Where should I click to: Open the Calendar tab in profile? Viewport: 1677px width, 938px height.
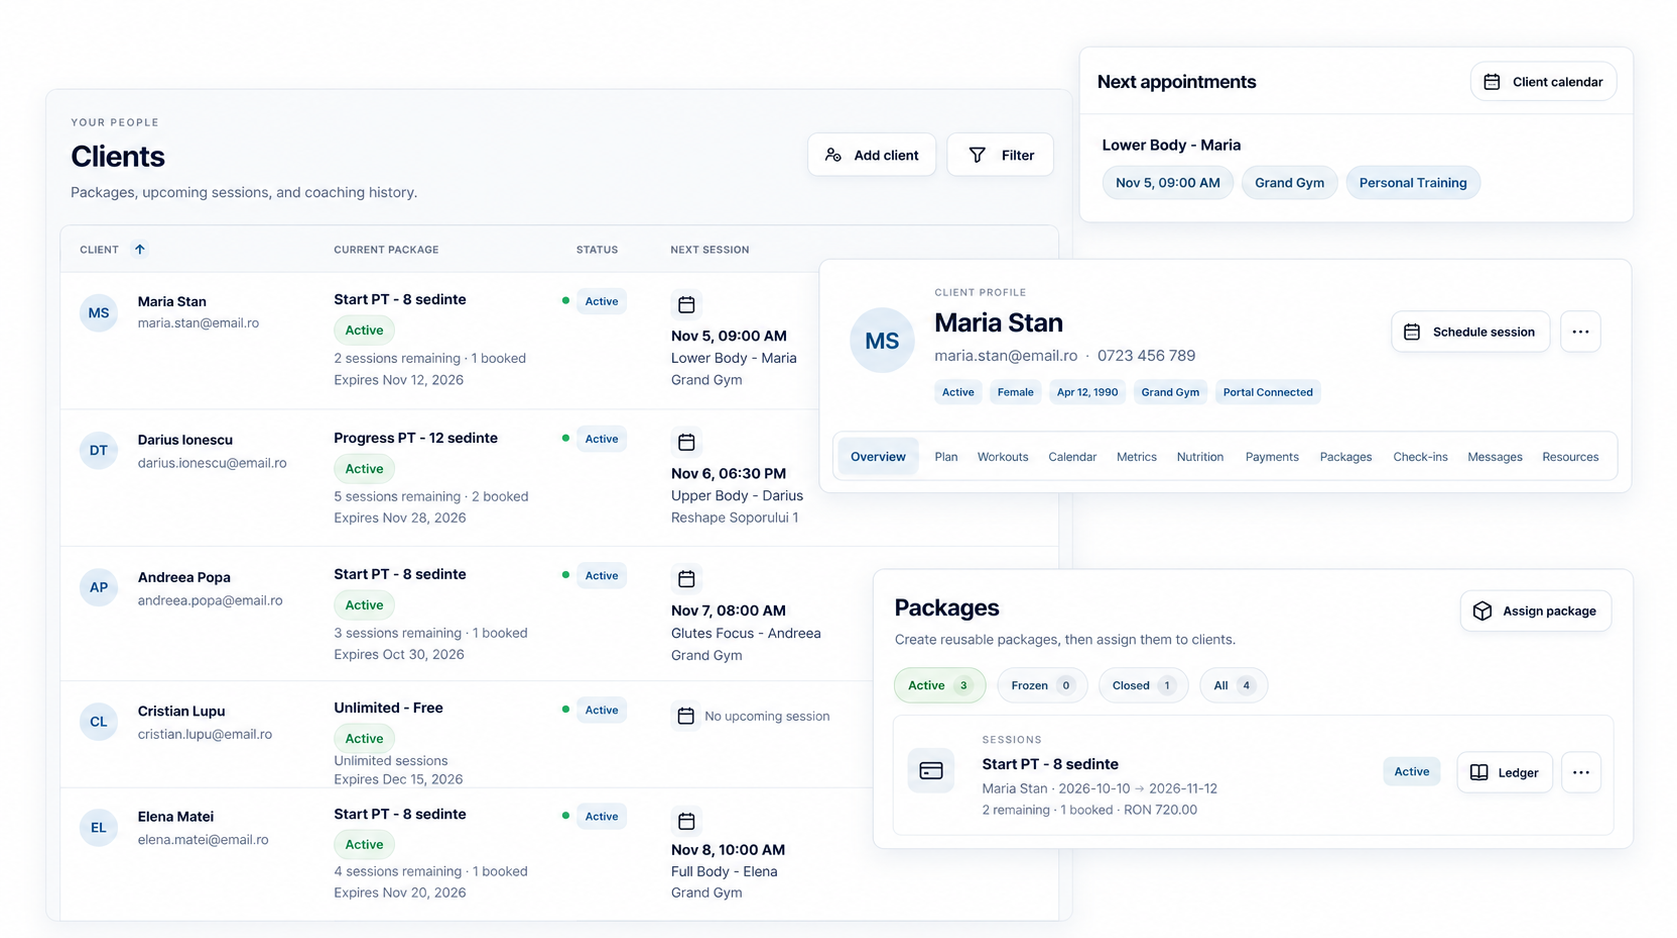1072,457
